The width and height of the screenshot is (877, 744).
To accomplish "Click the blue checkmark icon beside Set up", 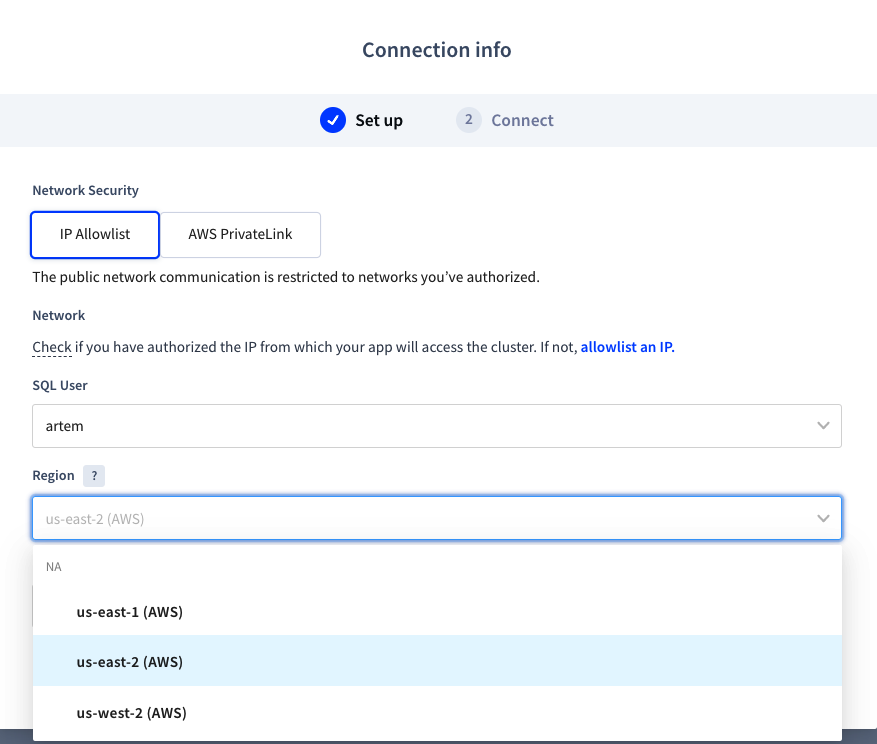I will 333,120.
